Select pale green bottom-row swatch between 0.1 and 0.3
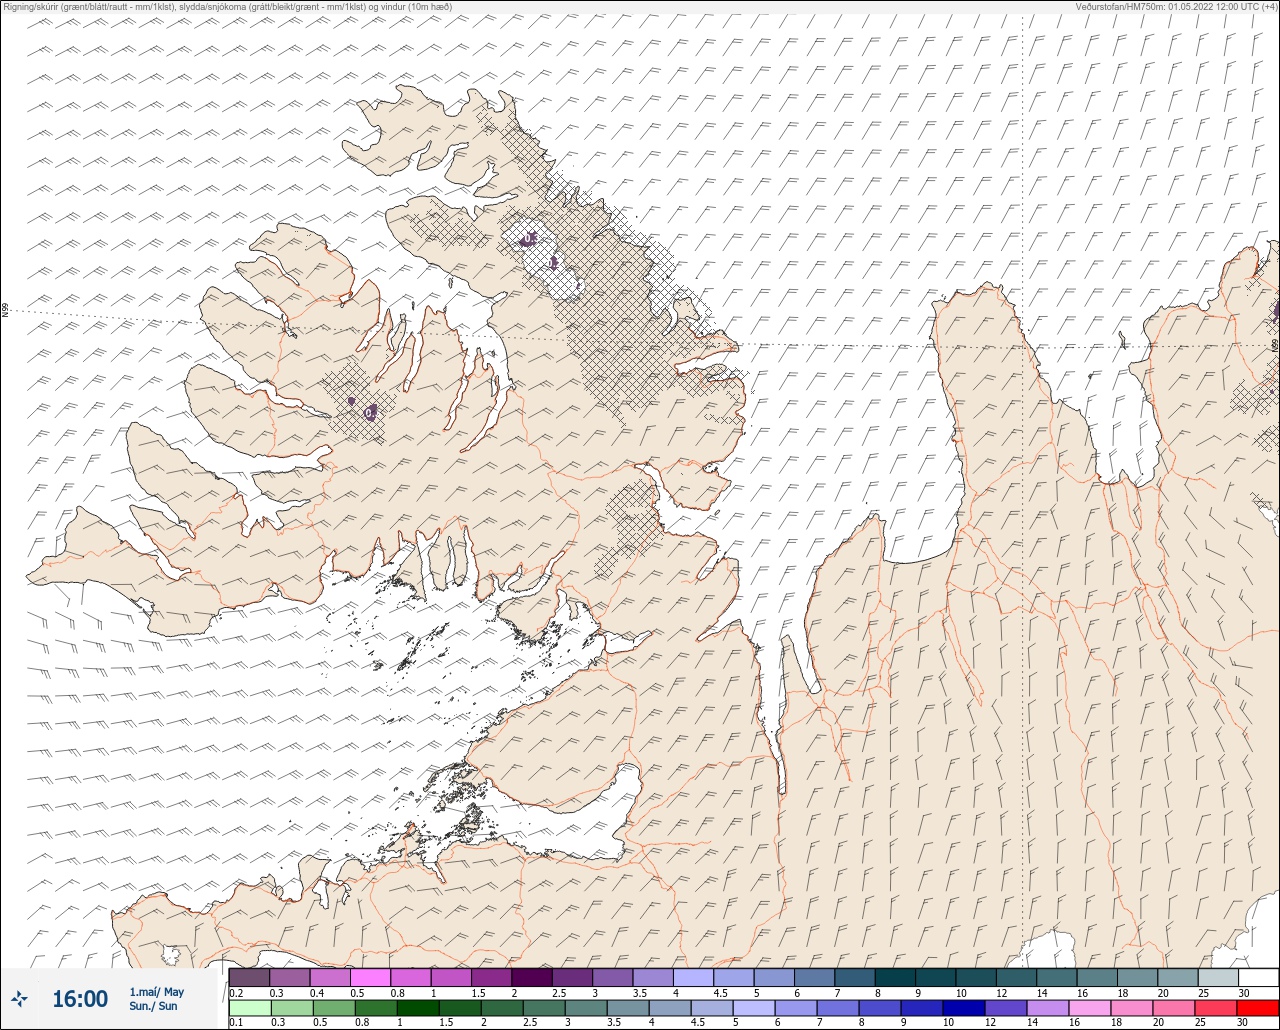 click(250, 1007)
